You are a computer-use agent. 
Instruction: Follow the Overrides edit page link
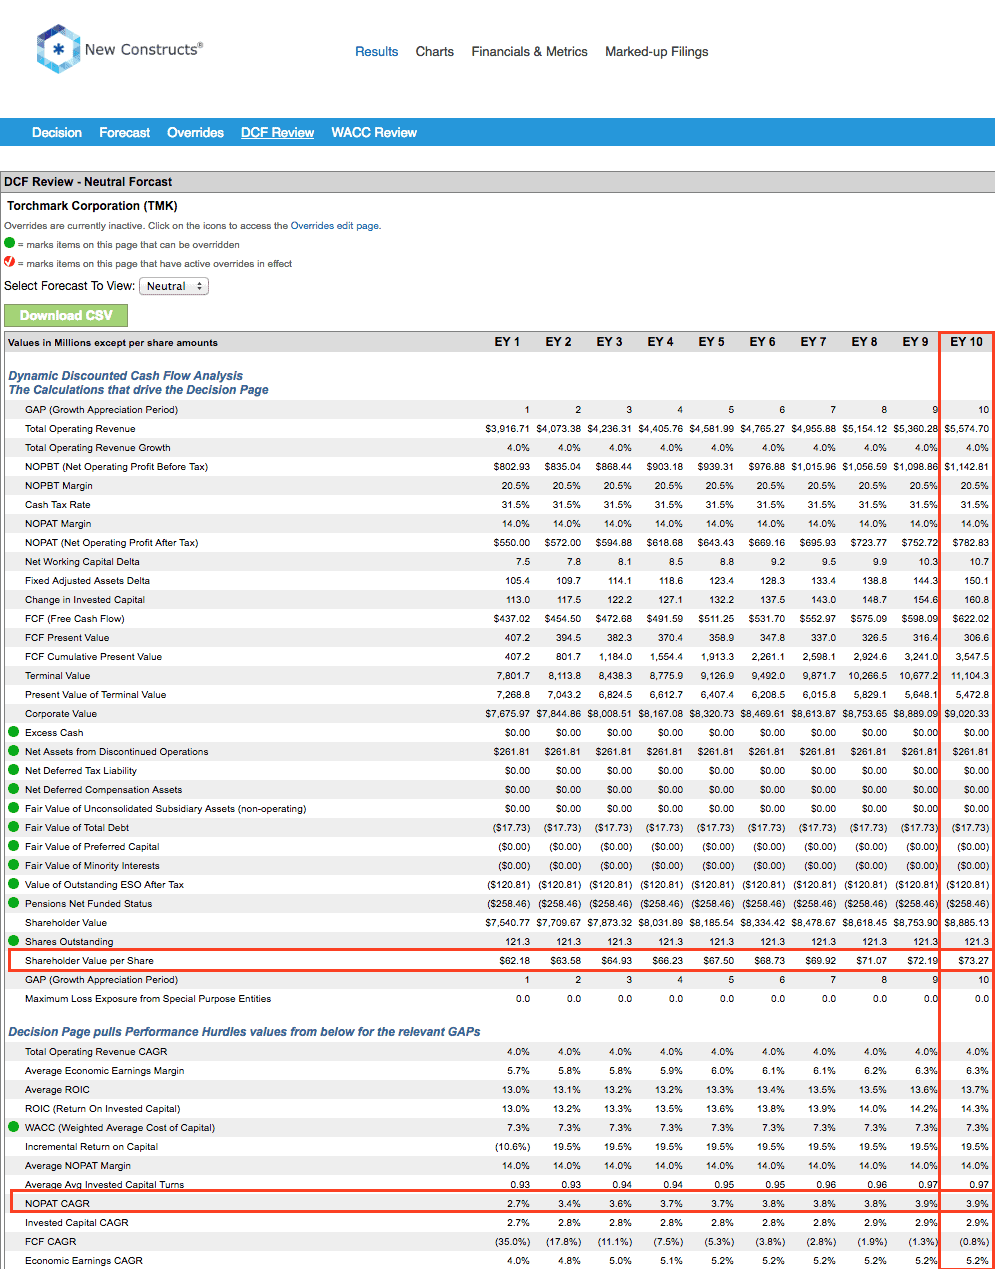[x=335, y=226]
